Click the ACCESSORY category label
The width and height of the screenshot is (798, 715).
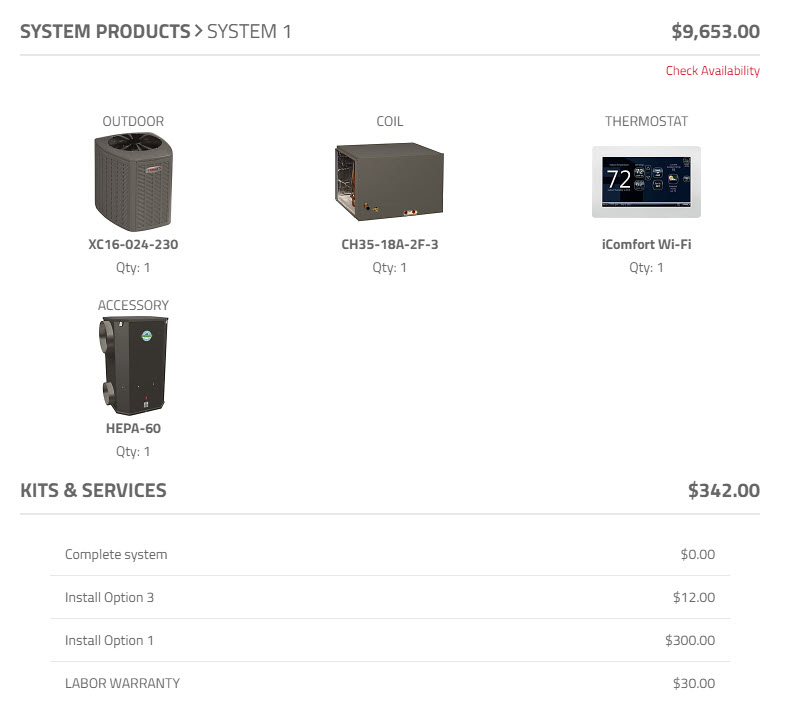[133, 305]
